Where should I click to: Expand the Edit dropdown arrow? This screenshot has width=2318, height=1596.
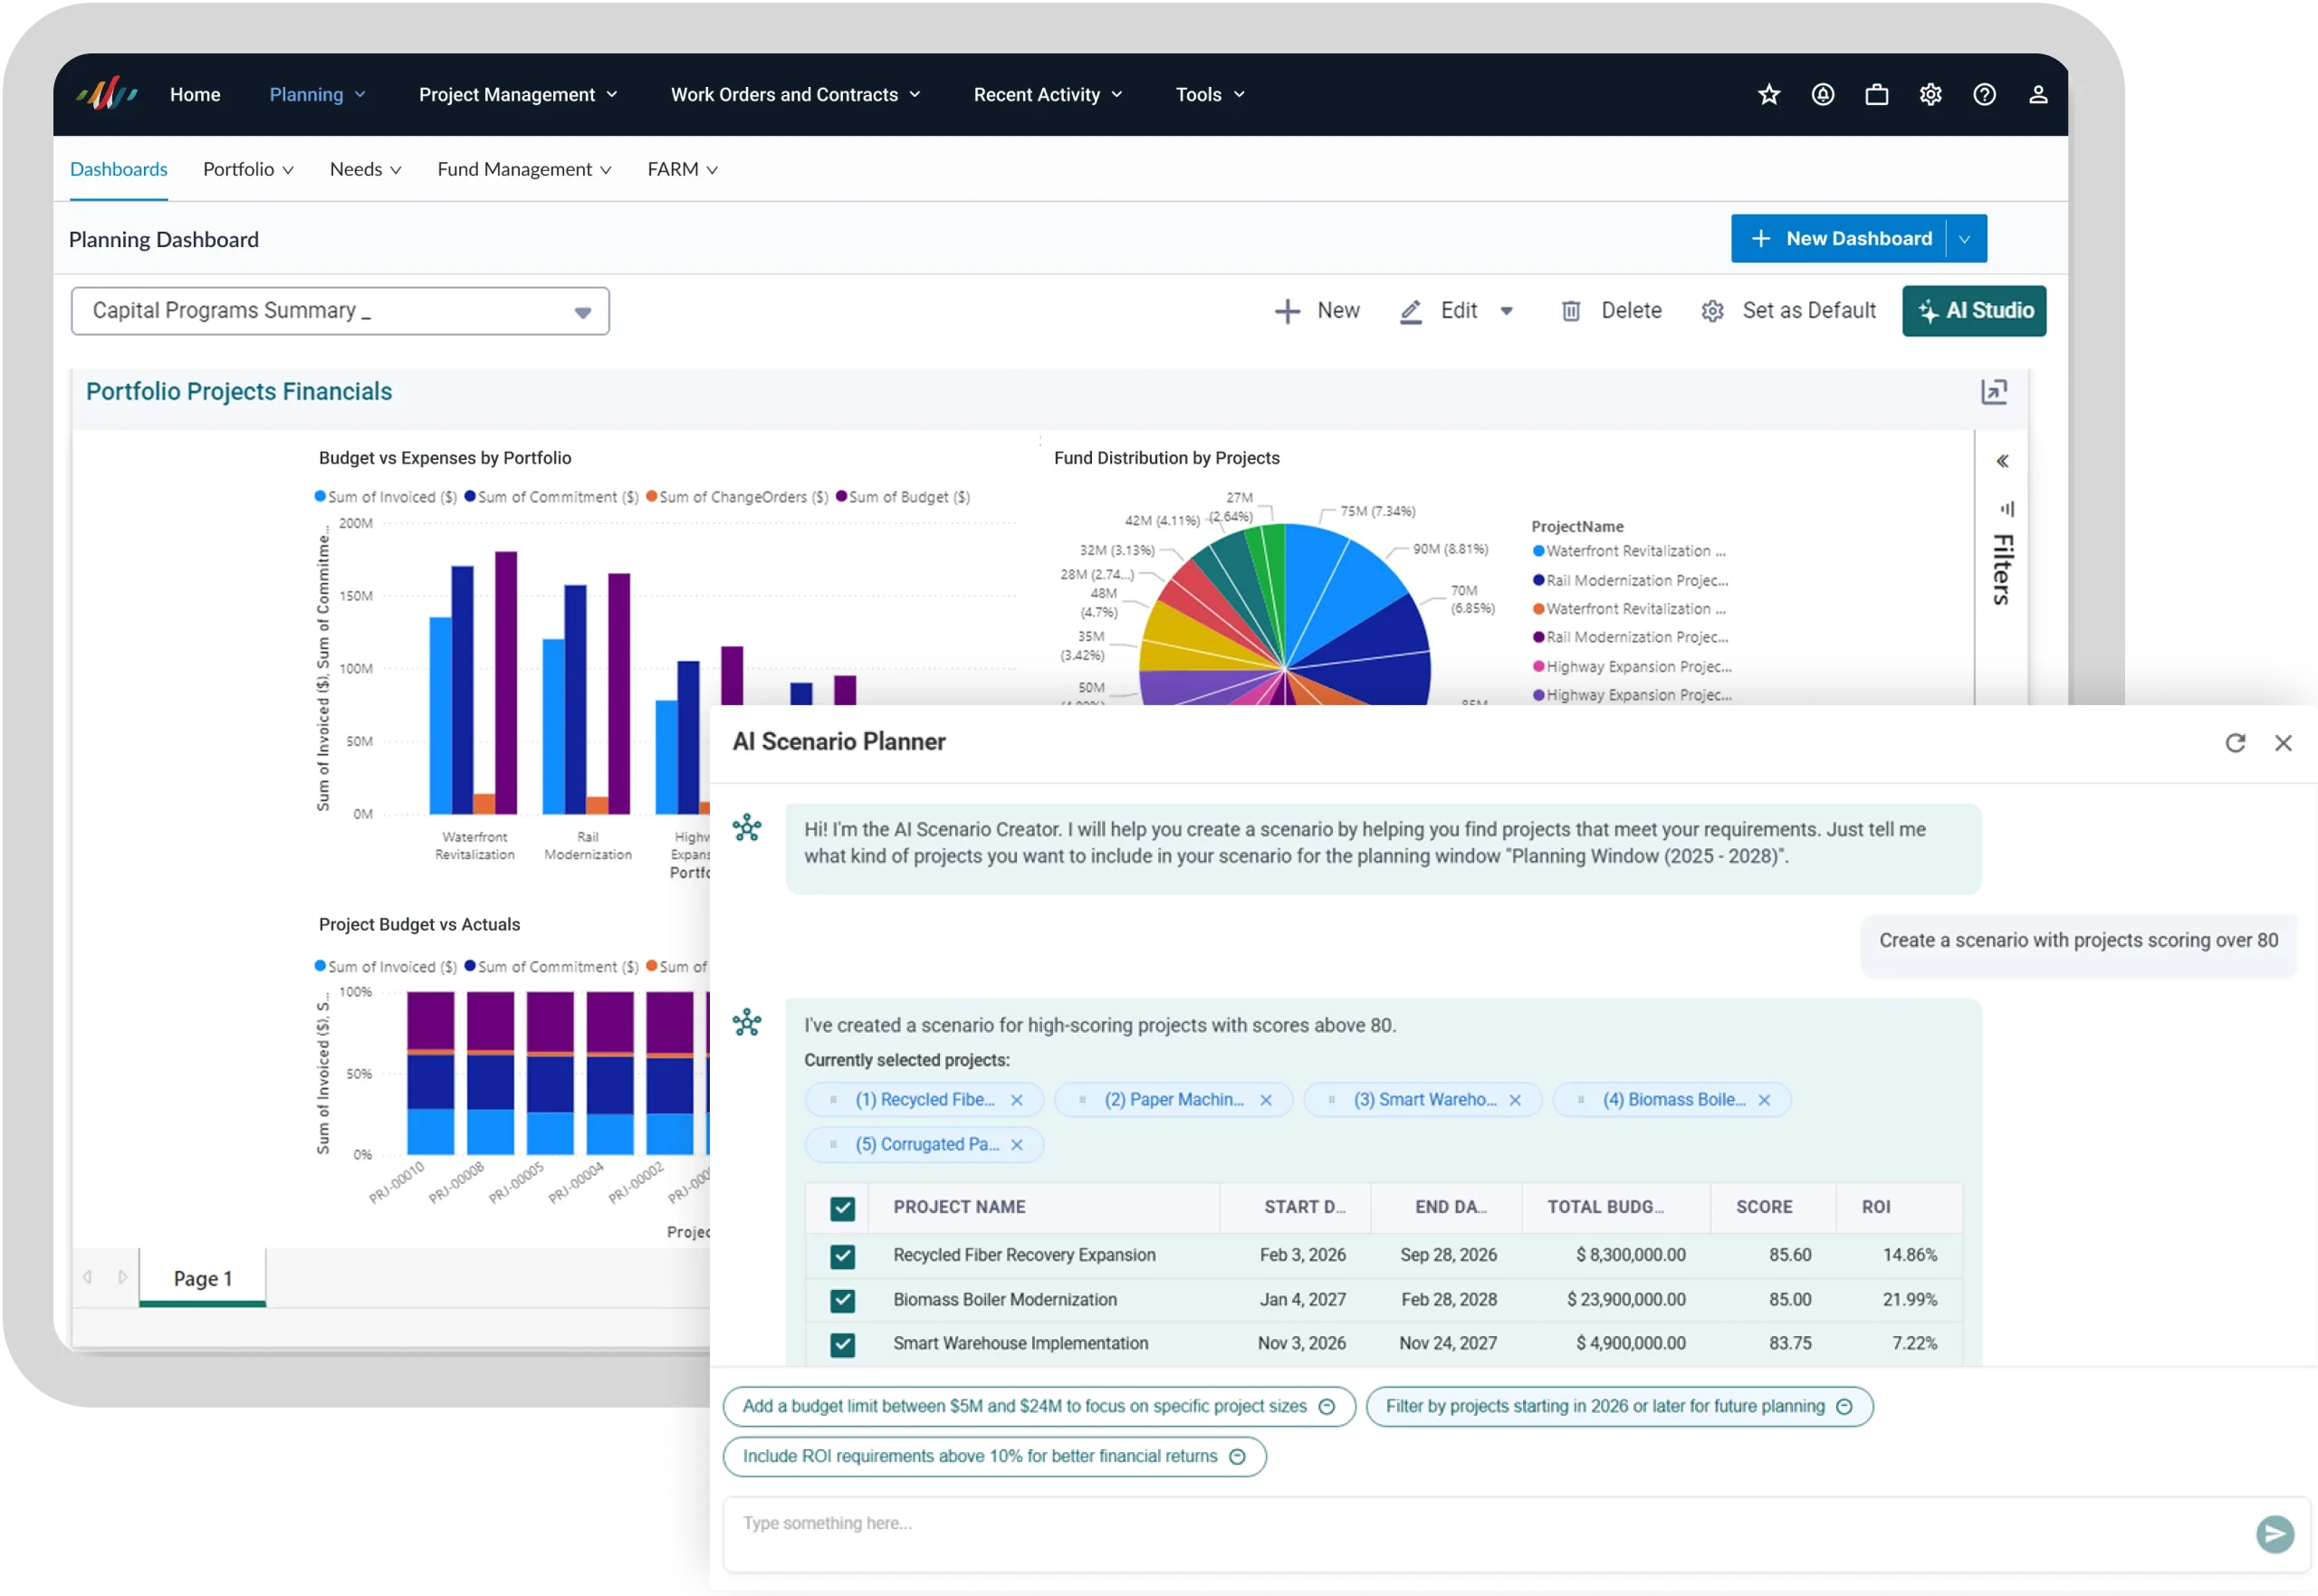pos(1506,311)
